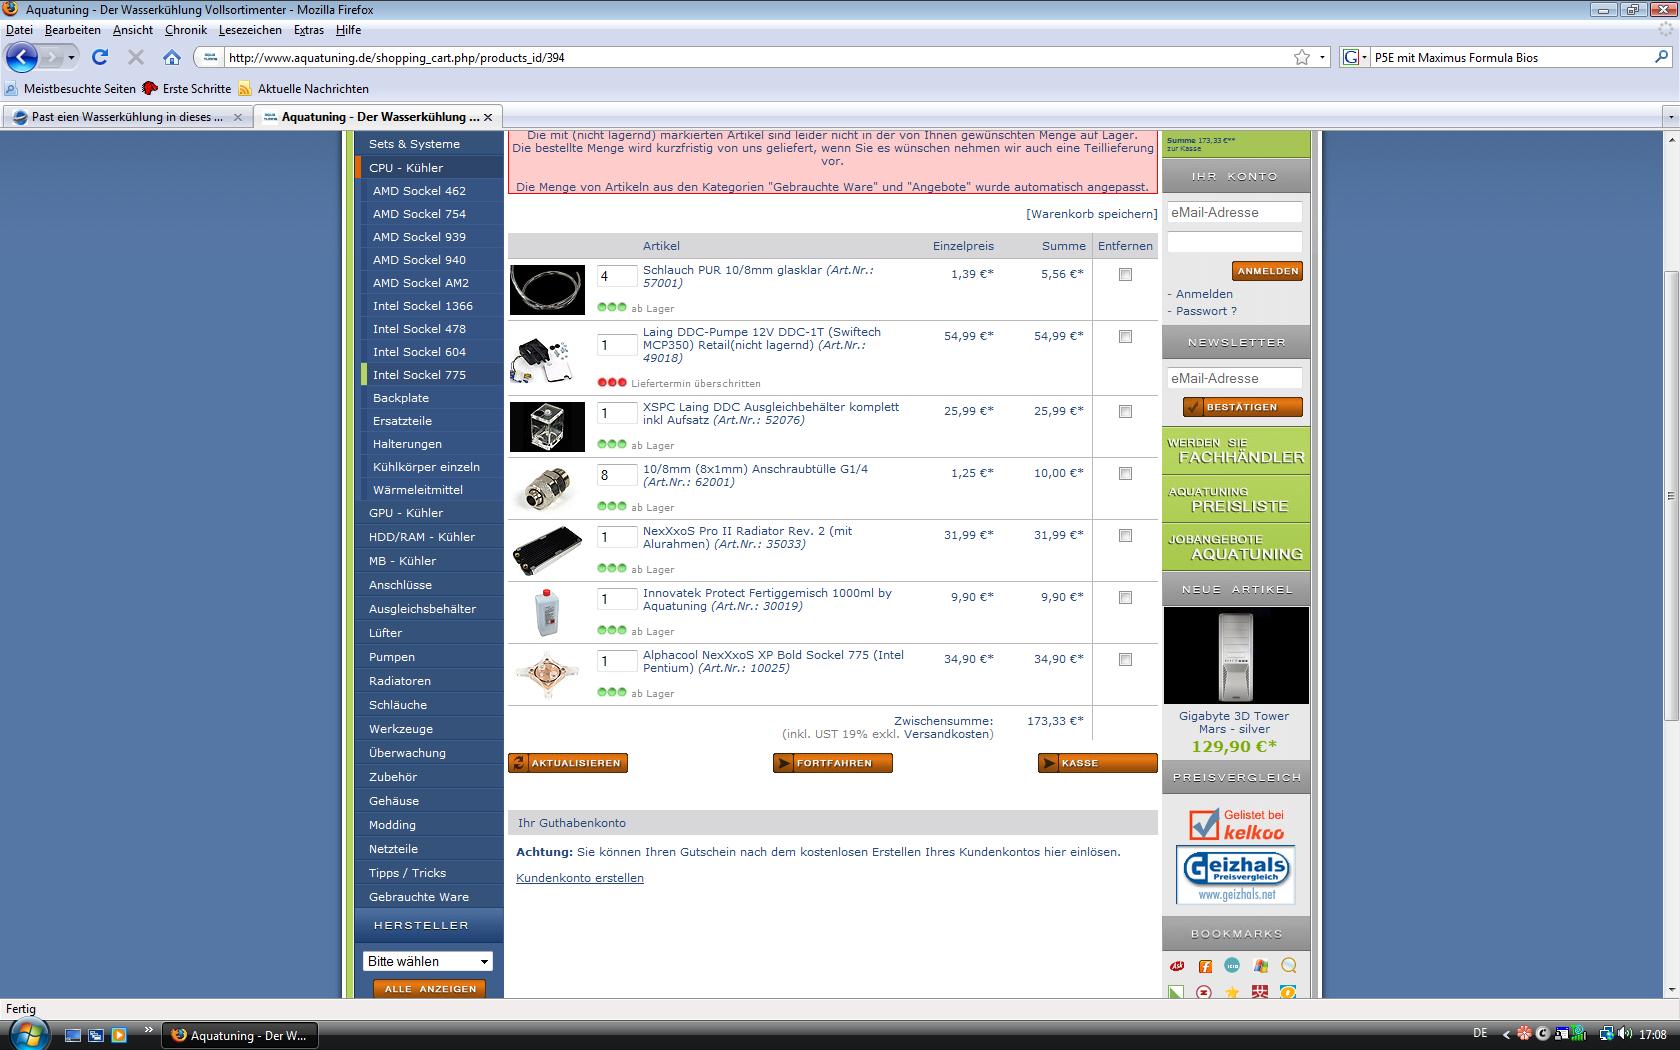
Task: Open the Windows Live flag bookmark icon
Action: (x=1260, y=966)
